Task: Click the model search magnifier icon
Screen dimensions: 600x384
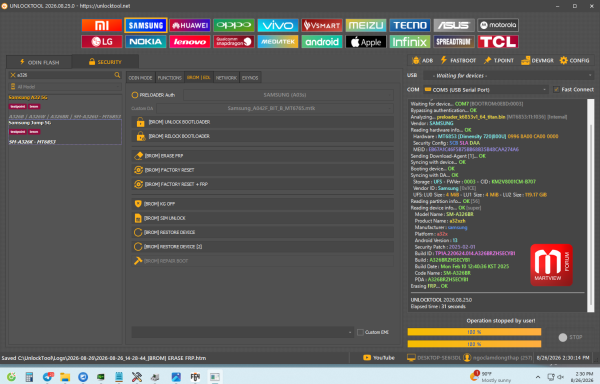Action: pos(117,75)
